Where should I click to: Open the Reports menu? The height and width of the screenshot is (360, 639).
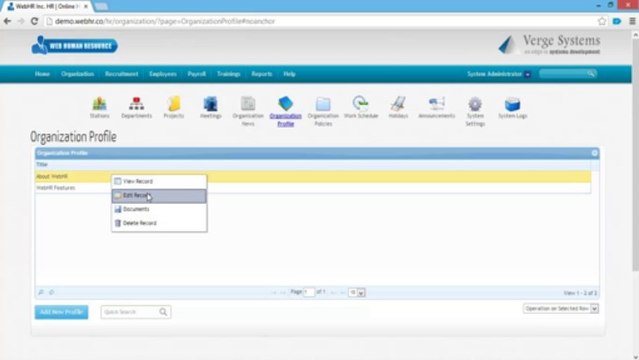[262, 74]
